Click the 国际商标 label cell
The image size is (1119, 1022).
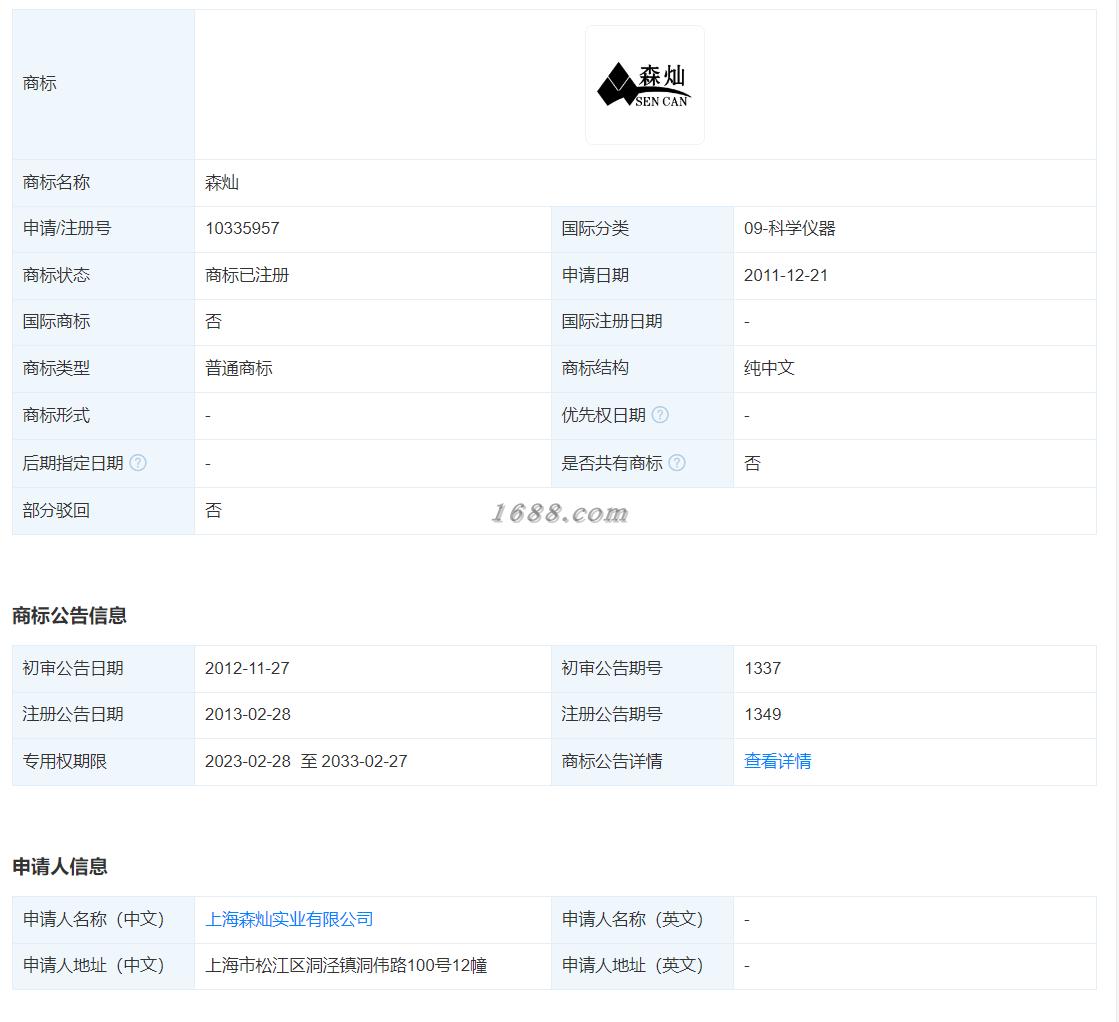point(103,323)
